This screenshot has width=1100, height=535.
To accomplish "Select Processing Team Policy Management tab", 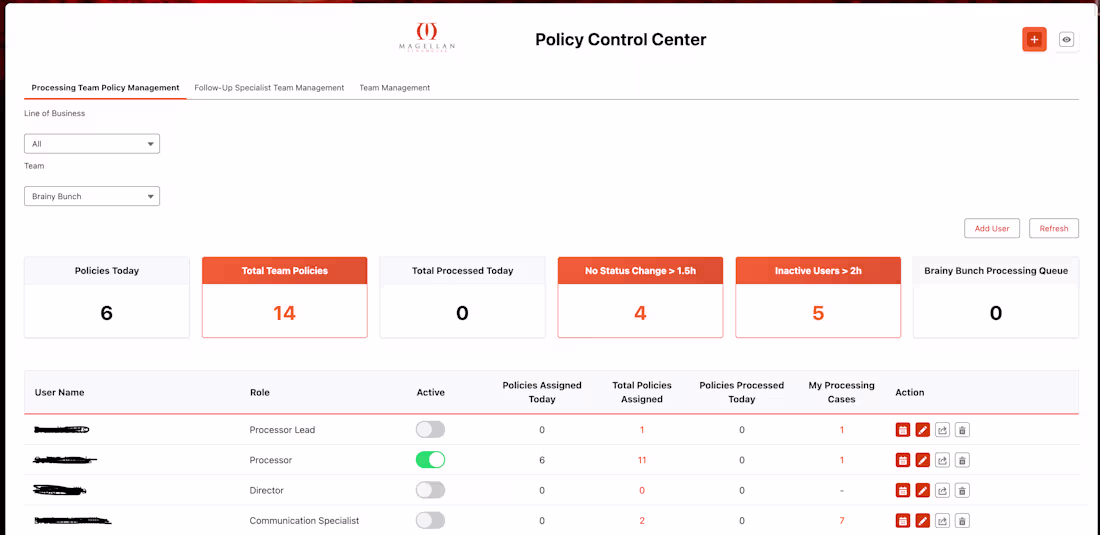I will [x=105, y=88].
